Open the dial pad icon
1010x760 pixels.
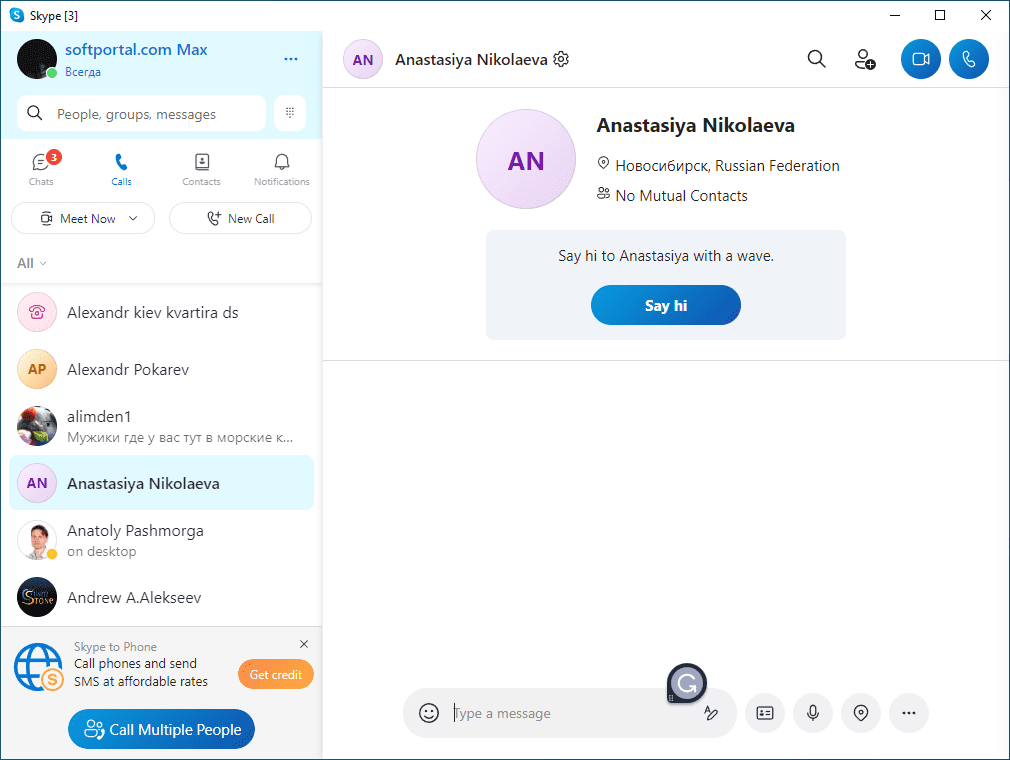click(290, 113)
